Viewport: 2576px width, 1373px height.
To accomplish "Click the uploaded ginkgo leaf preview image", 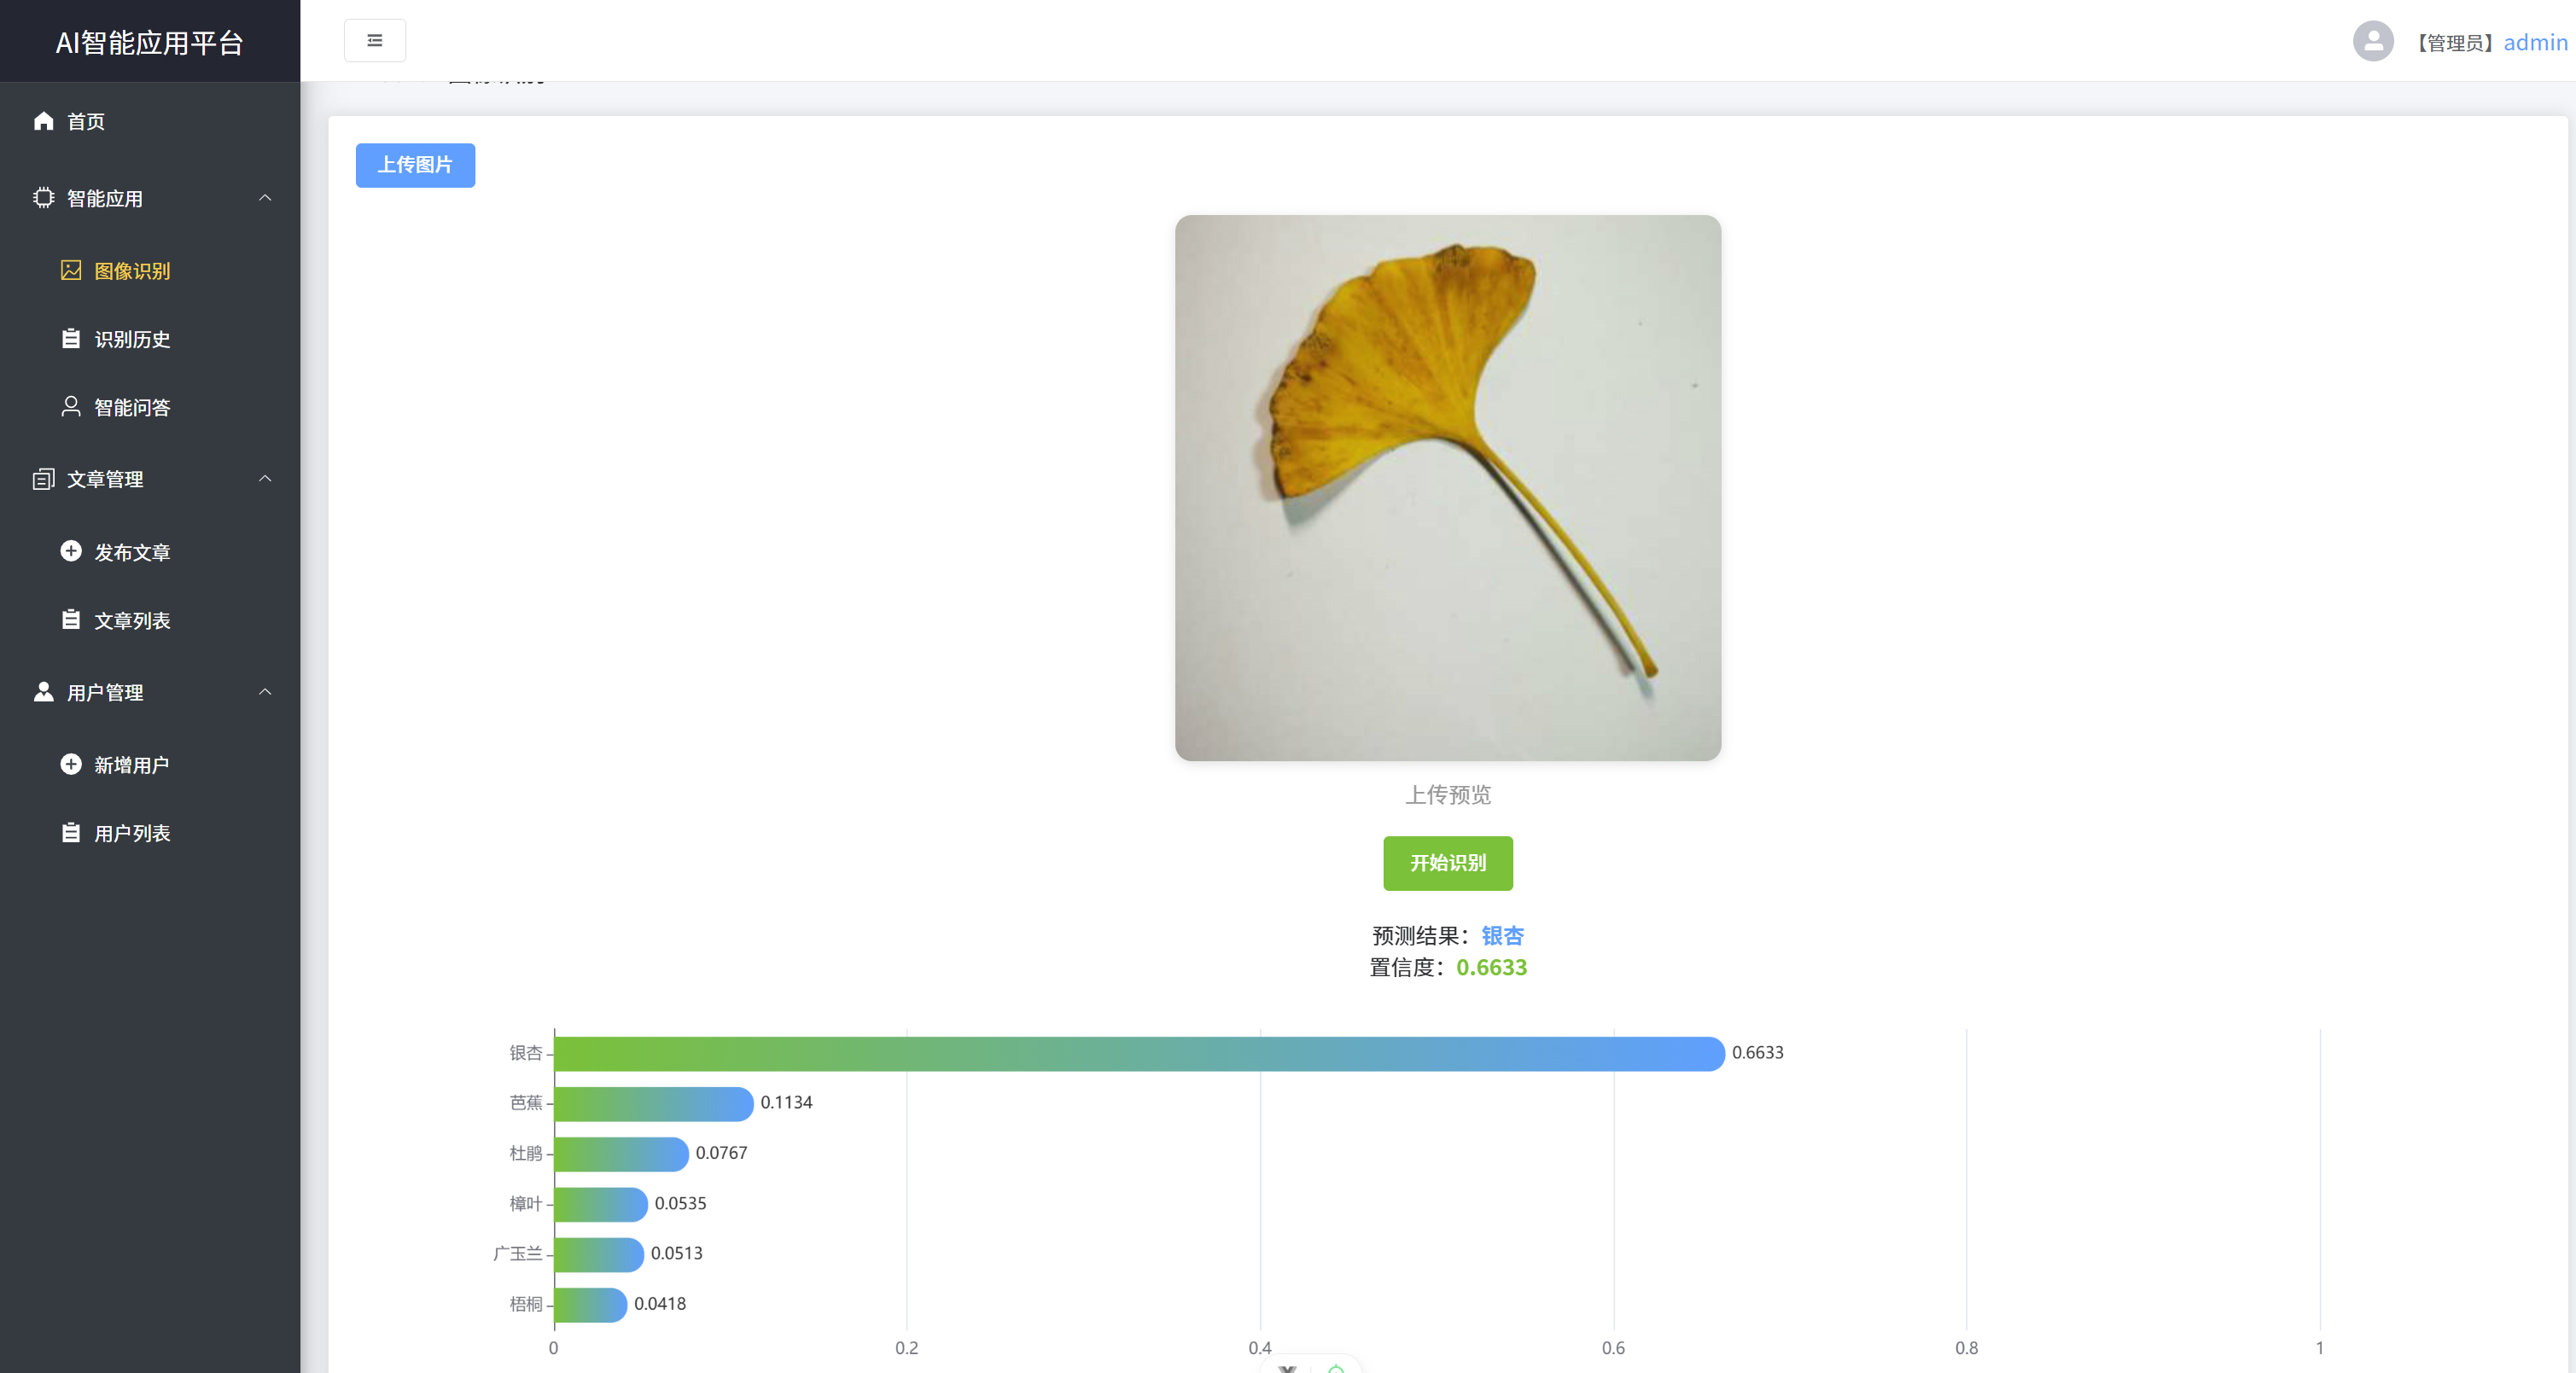I will coord(1447,487).
